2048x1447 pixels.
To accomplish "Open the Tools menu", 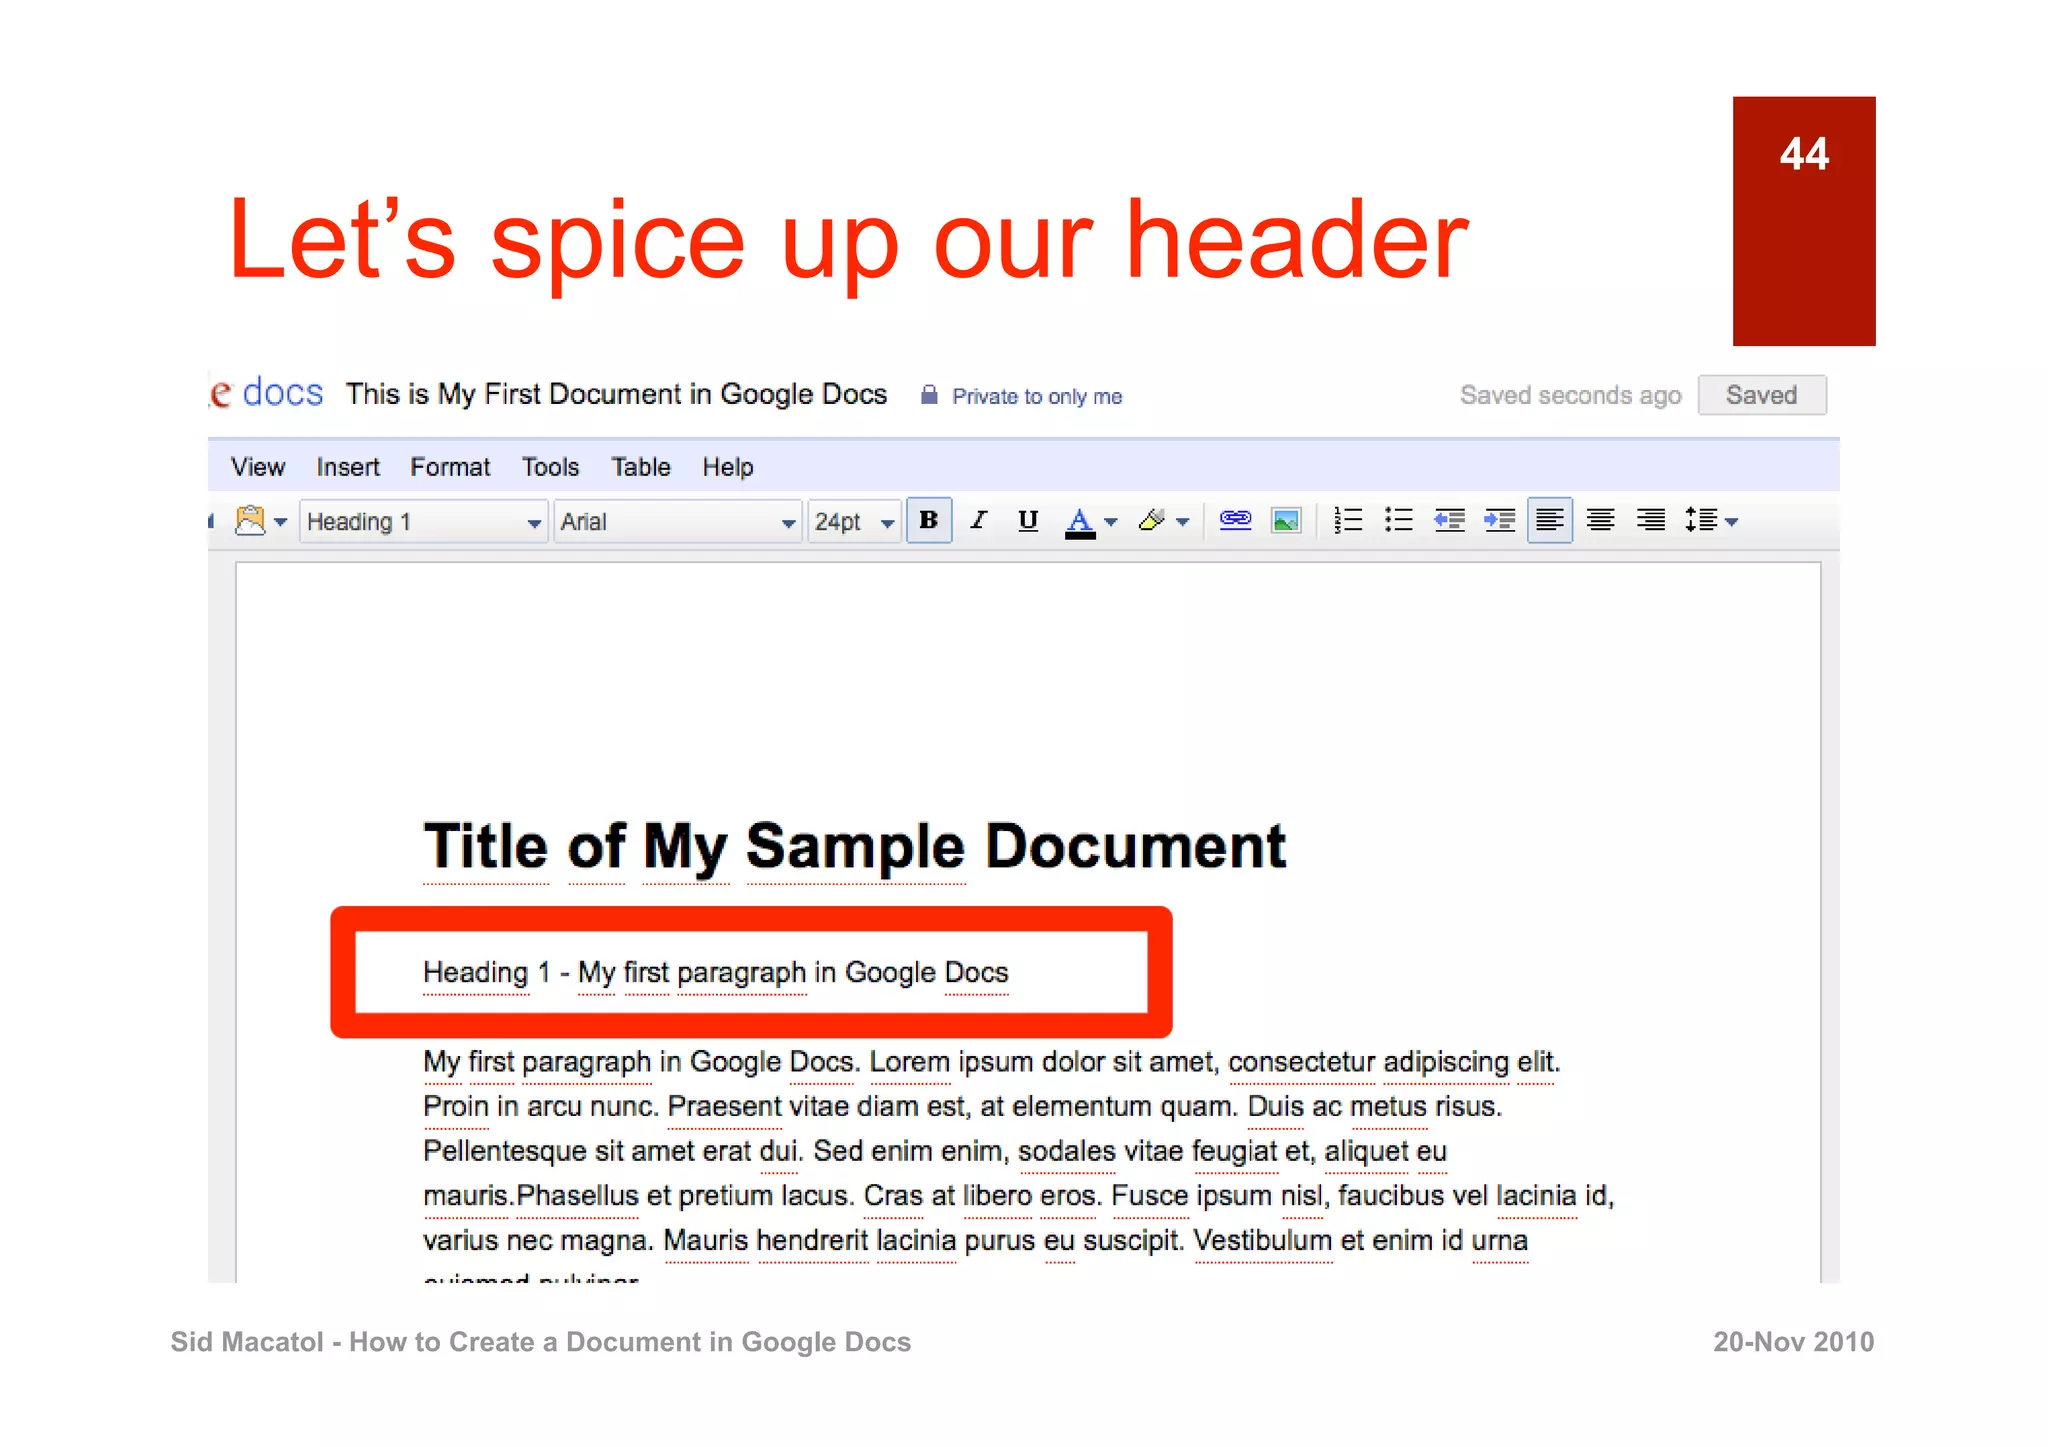I will tap(550, 467).
